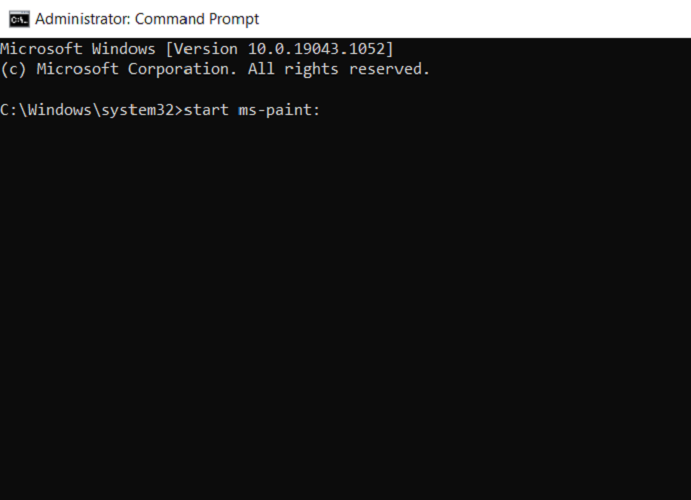Click right after the command's trailing colon
Image resolution: width=691 pixels, height=500 pixels.
point(324,109)
